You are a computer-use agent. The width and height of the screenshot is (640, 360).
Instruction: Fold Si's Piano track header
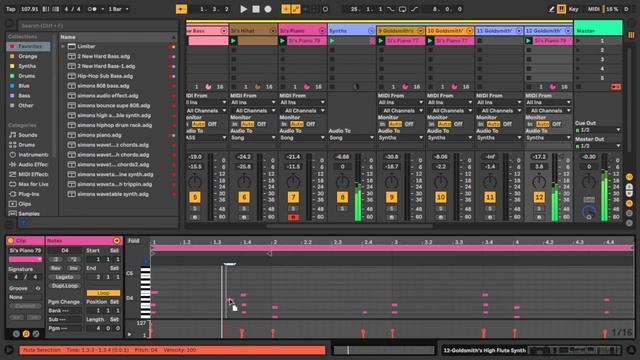[322, 31]
